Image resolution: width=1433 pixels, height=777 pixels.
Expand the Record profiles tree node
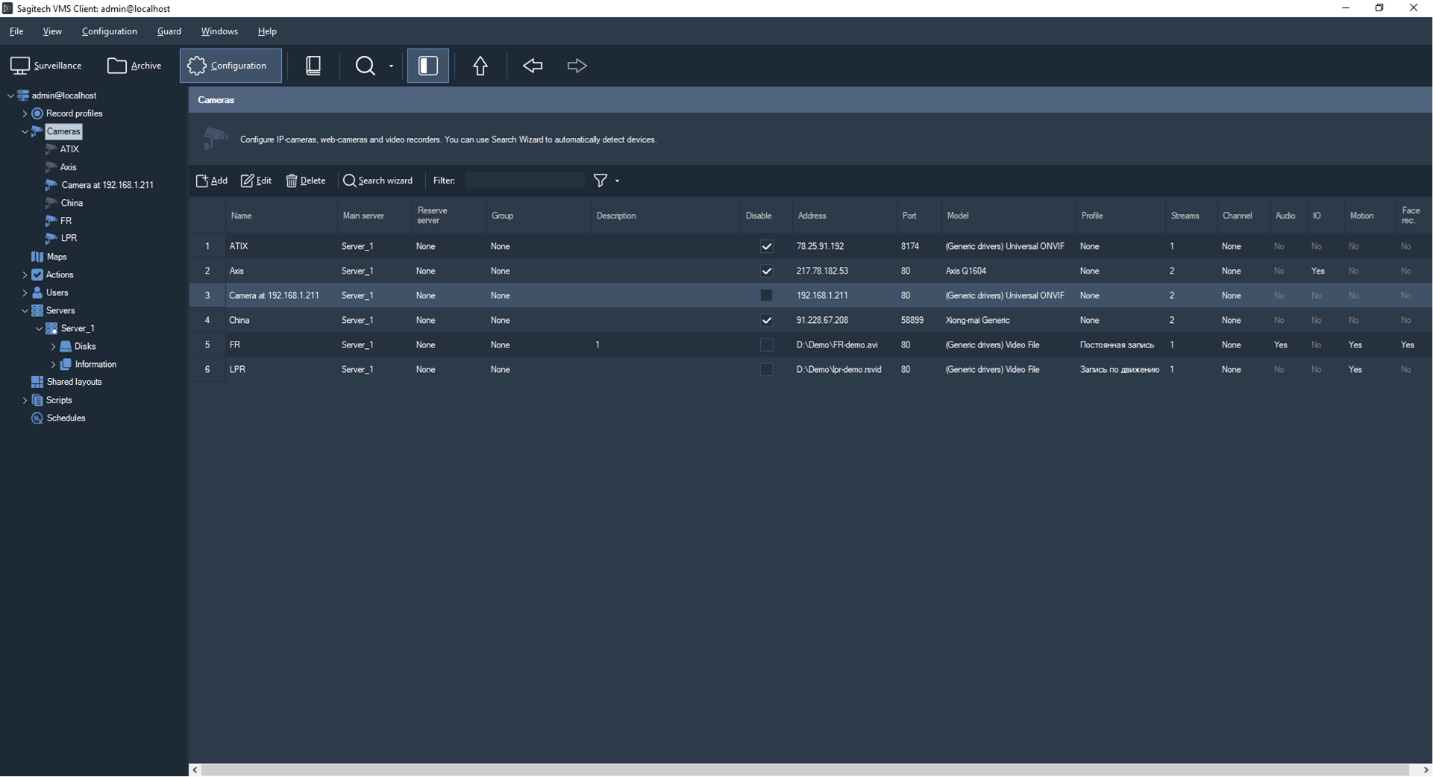25,114
